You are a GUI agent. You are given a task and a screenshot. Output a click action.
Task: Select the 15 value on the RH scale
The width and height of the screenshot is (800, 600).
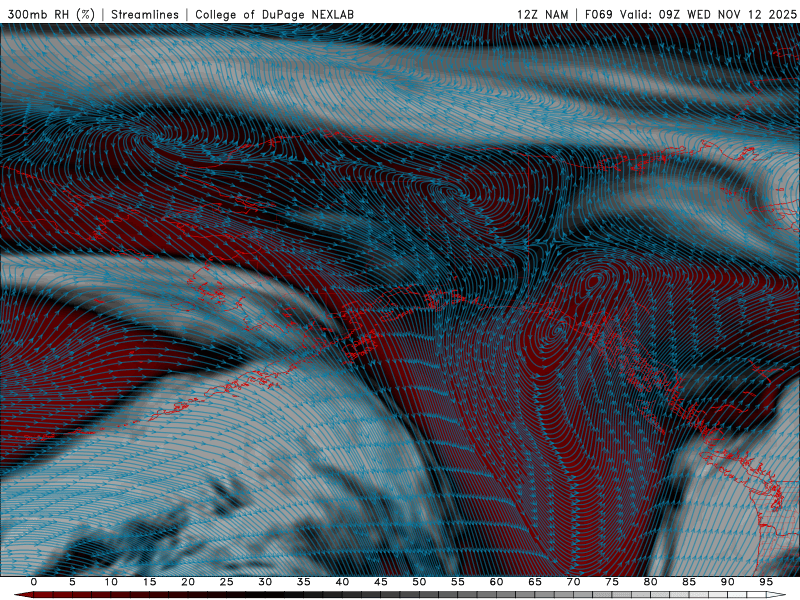149,582
